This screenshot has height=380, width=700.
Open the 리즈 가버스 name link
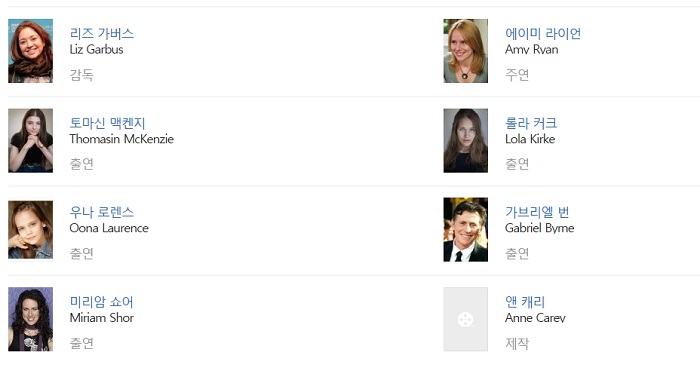coord(102,33)
